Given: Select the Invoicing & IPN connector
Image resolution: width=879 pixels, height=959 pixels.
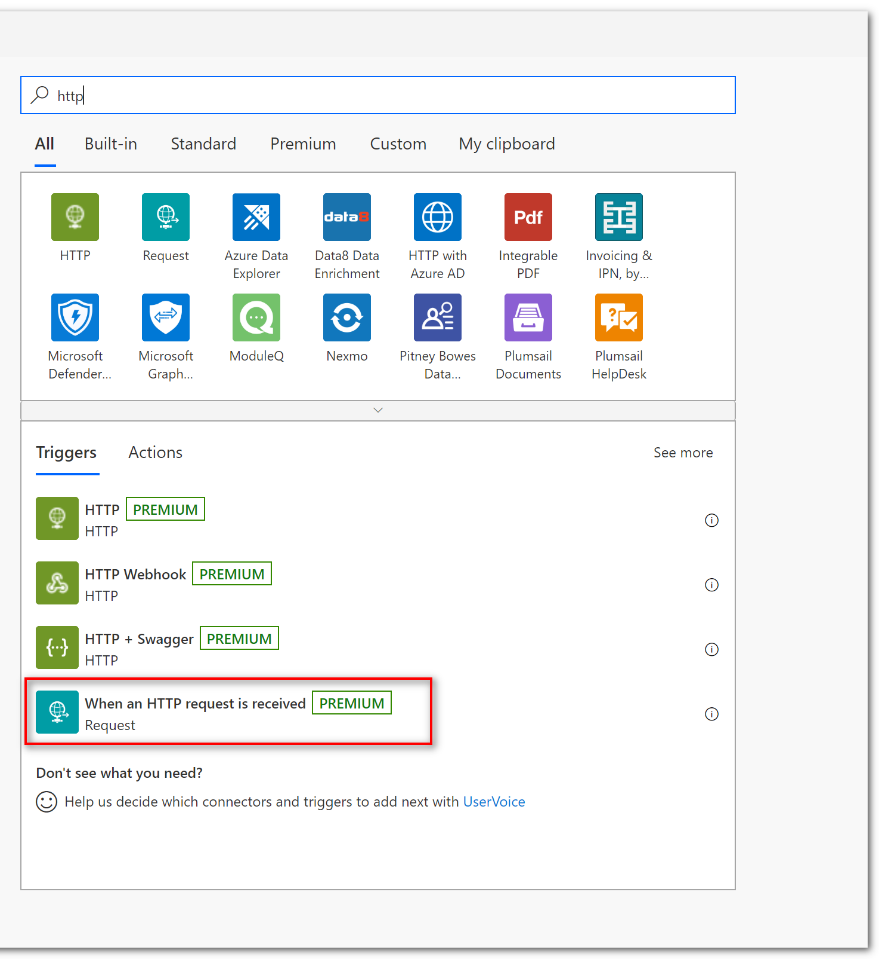Looking at the screenshot, I should click(618, 217).
